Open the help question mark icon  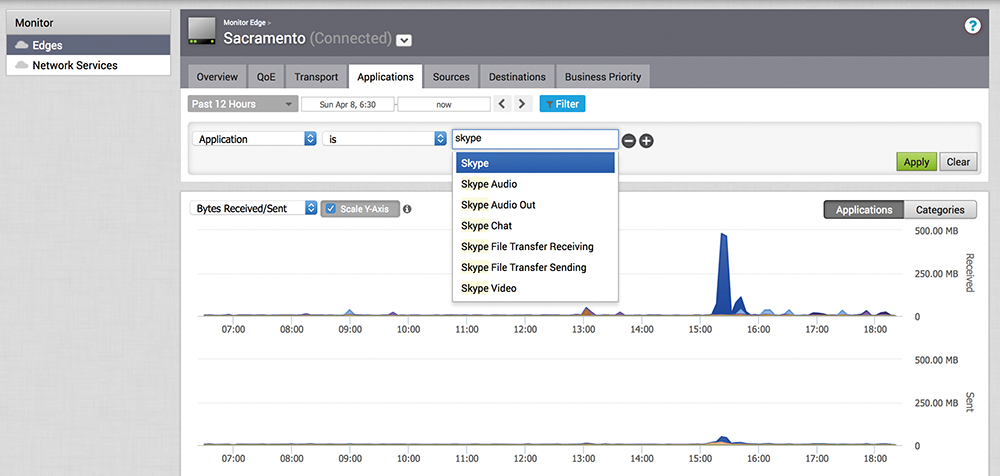972,26
